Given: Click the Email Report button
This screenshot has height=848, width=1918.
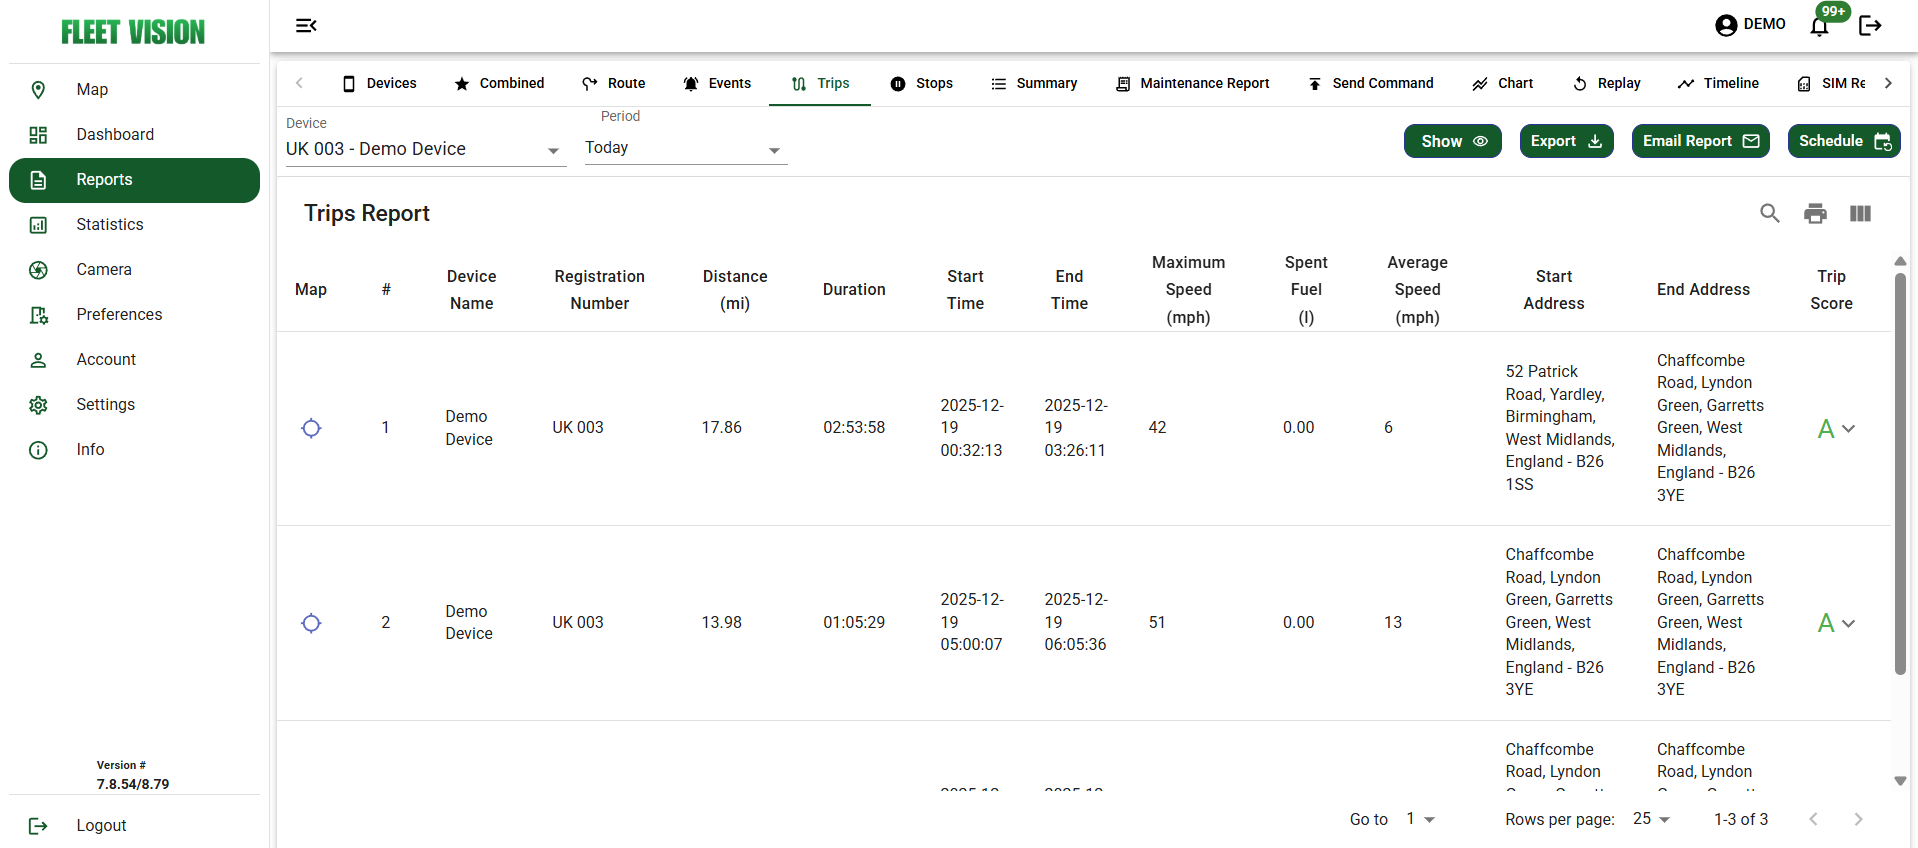Looking at the screenshot, I should [x=1700, y=141].
